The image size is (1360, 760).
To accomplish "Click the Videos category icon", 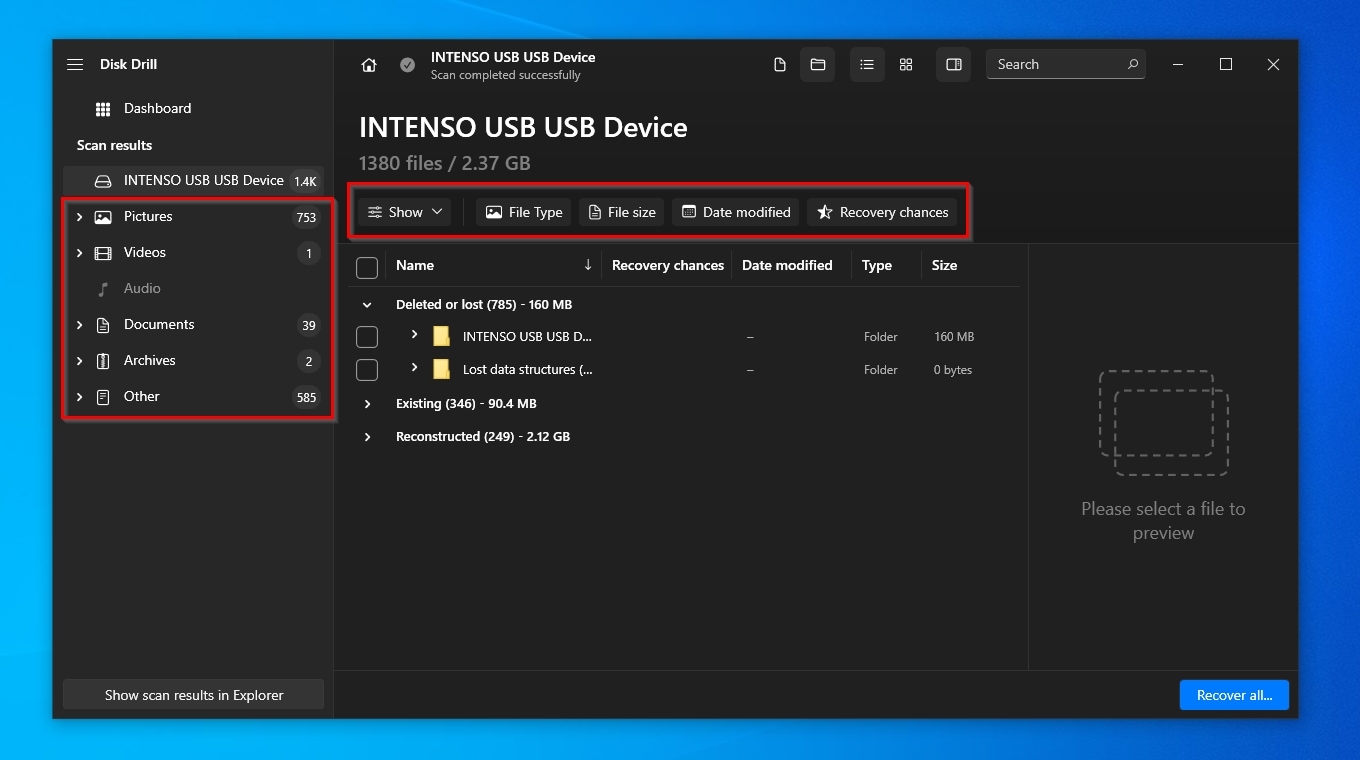I will 103,253.
